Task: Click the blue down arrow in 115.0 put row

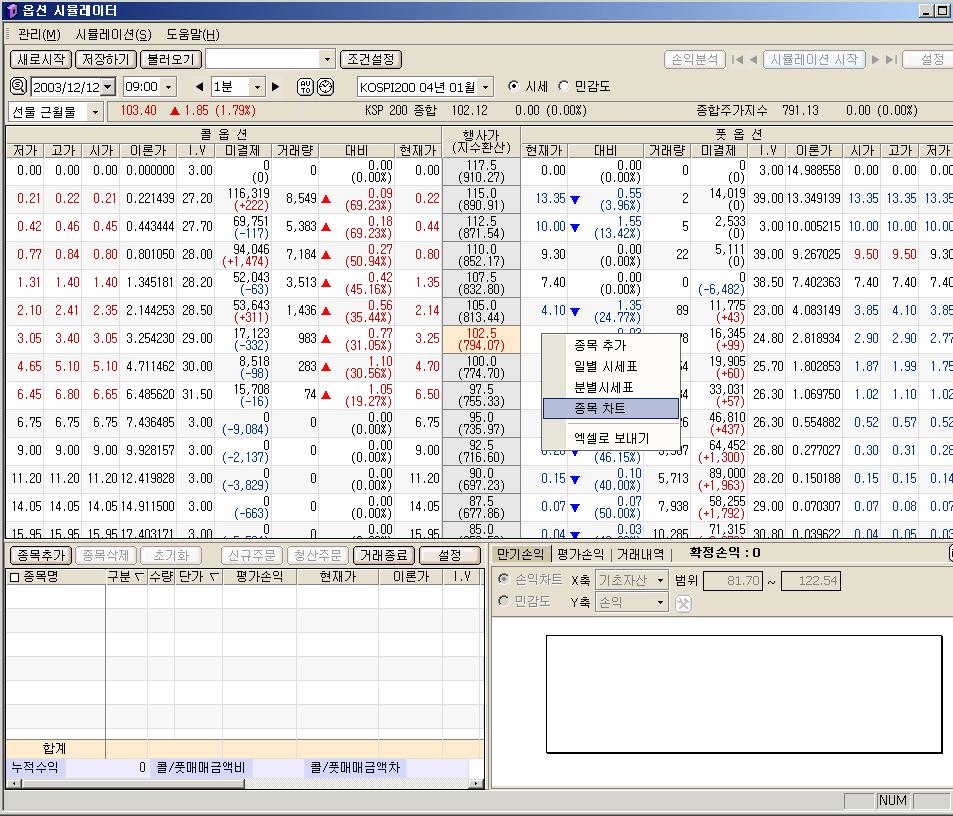Action: coord(574,199)
